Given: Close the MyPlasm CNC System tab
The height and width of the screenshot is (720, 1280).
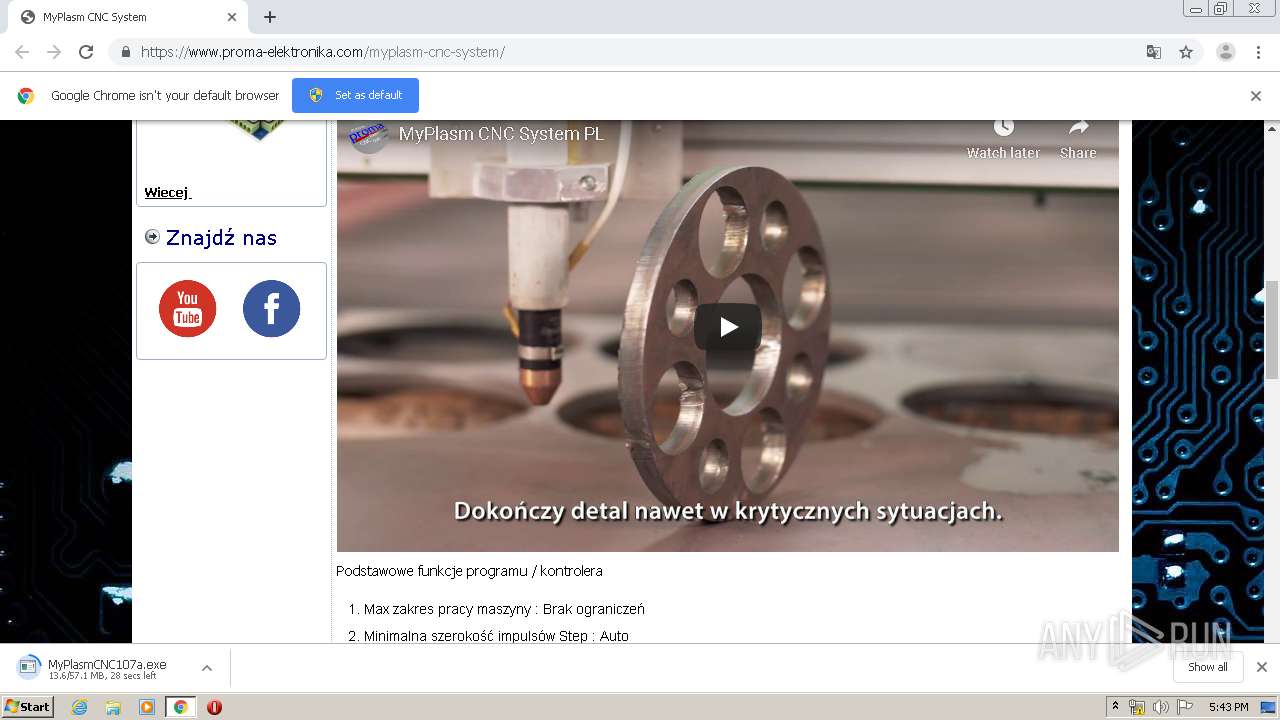Looking at the screenshot, I should click(x=232, y=17).
